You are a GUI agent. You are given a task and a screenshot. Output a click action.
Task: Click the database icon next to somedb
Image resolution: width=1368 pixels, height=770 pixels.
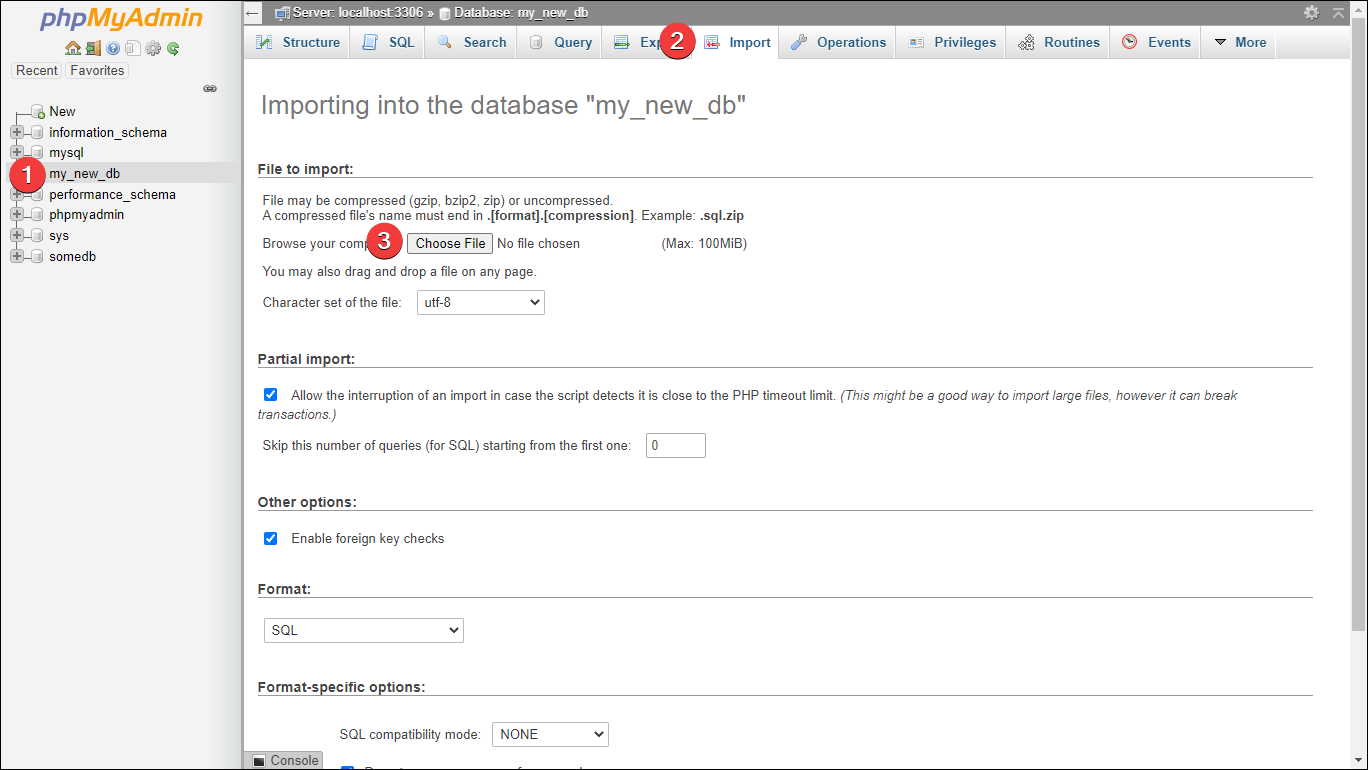click(37, 256)
